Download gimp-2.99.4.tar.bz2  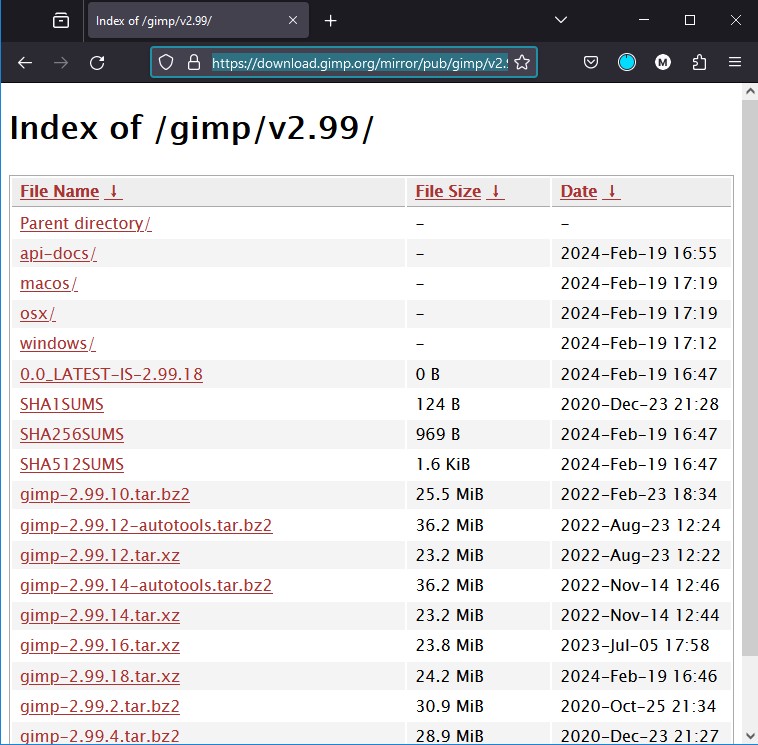coord(100,736)
